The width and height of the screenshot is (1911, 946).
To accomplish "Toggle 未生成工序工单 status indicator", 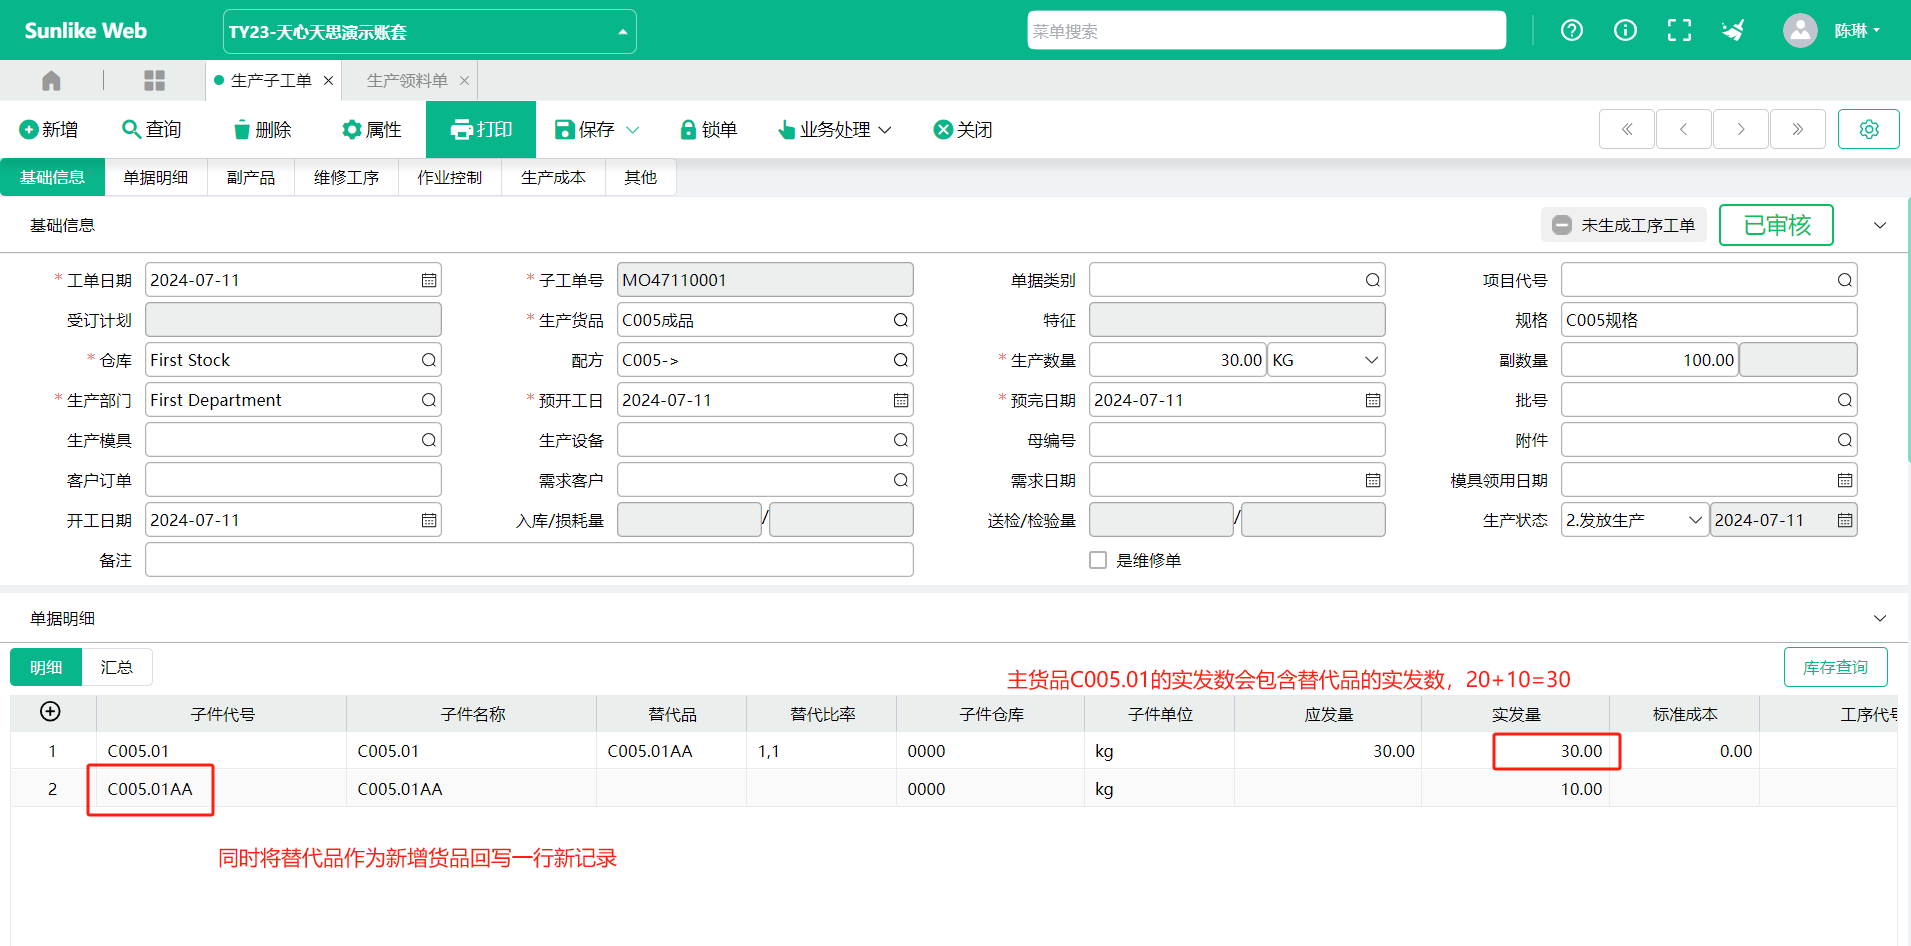I will (1624, 225).
